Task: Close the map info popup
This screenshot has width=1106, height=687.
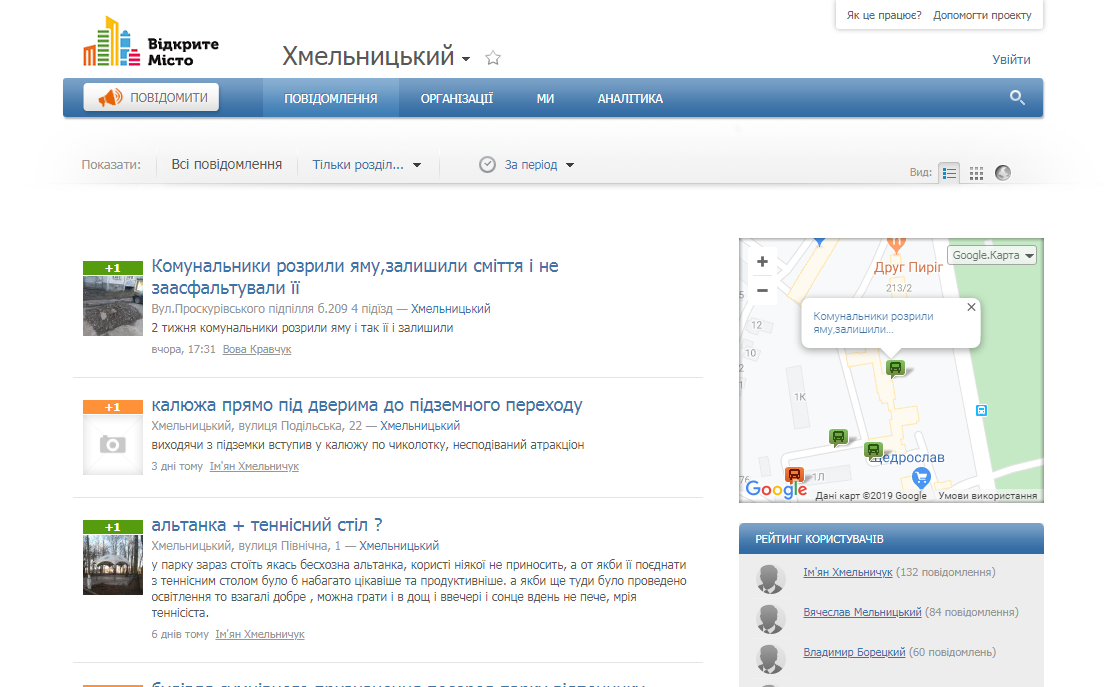Action: [x=971, y=308]
